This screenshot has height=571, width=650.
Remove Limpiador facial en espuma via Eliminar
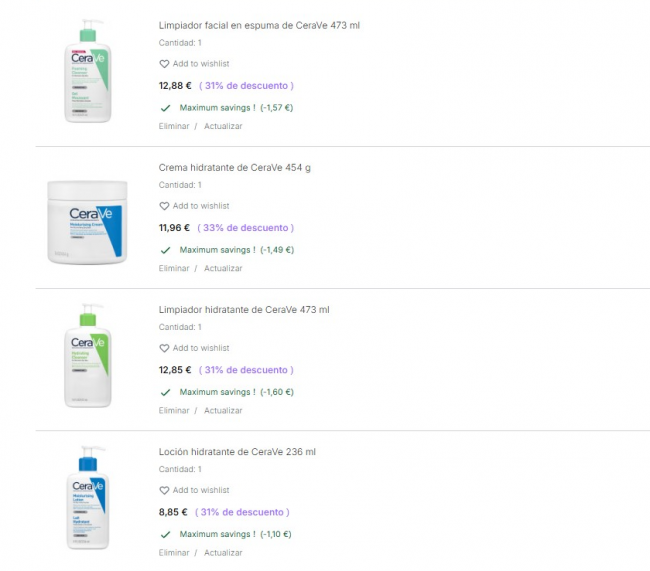click(174, 126)
